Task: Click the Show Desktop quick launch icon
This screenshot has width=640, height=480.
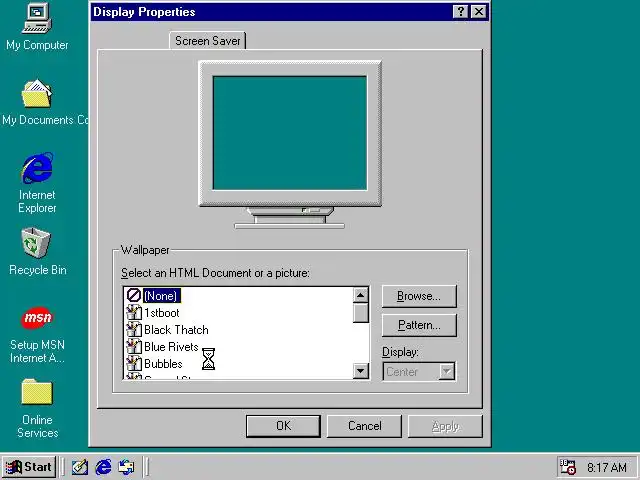Action: [x=80, y=467]
